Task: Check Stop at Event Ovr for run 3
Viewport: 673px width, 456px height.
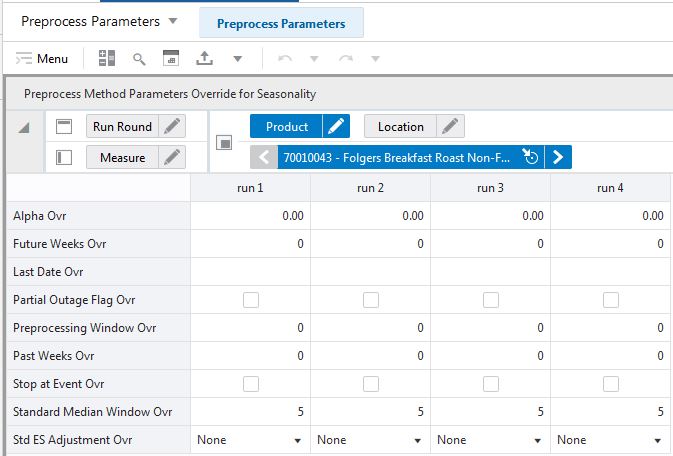Action: click(x=491, y=384)
